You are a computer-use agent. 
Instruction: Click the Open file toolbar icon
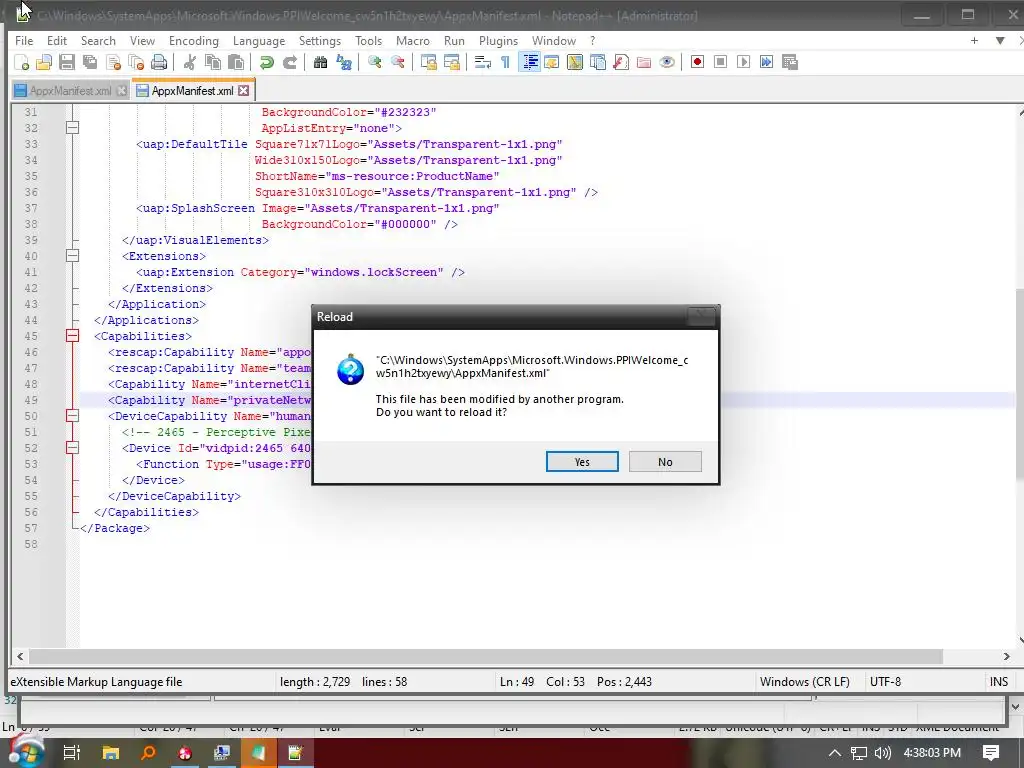click(44, 62)
